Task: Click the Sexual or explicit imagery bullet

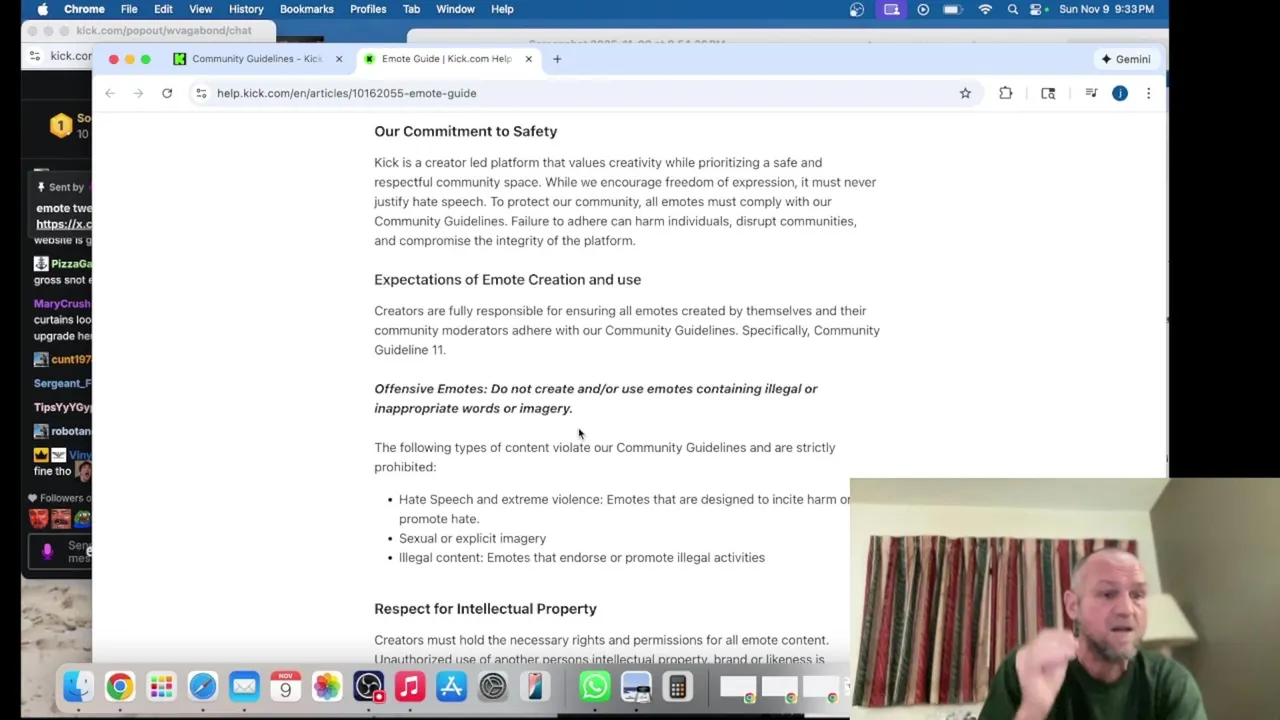Action: pyautogui.click(x=472, y=538)
